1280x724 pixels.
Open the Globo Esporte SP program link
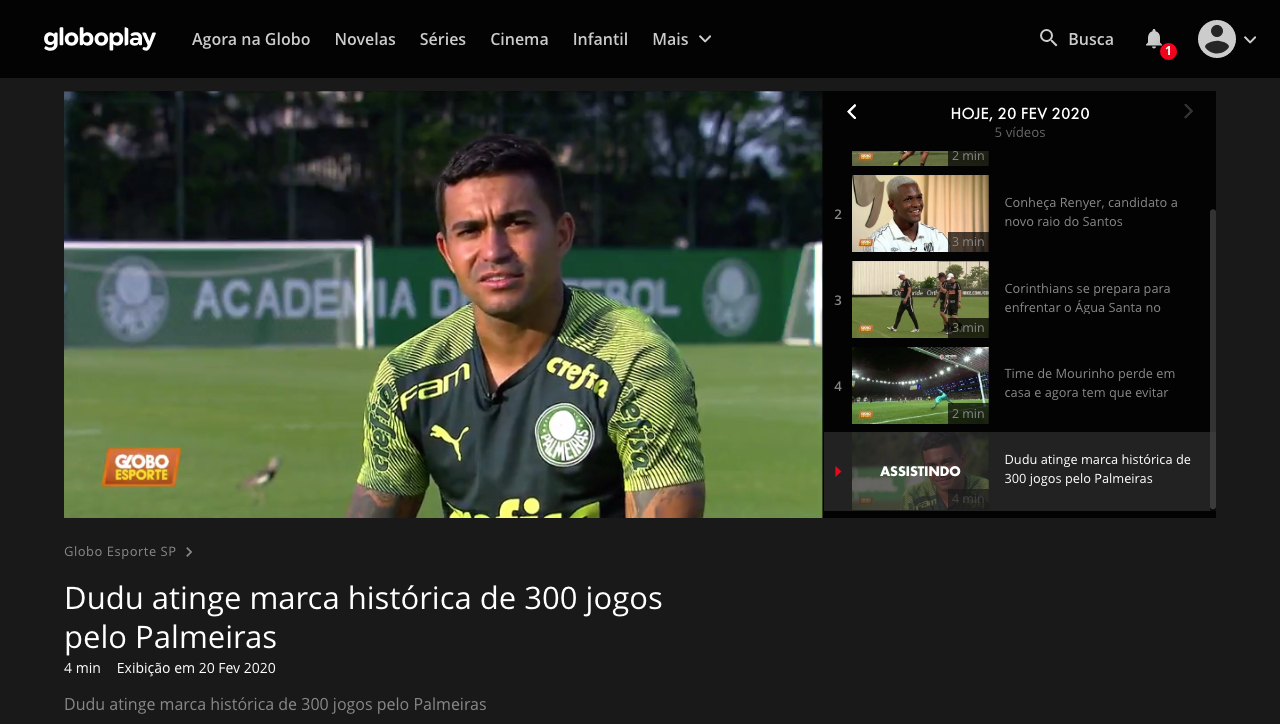pyautogui.click(x=128, y=552)
